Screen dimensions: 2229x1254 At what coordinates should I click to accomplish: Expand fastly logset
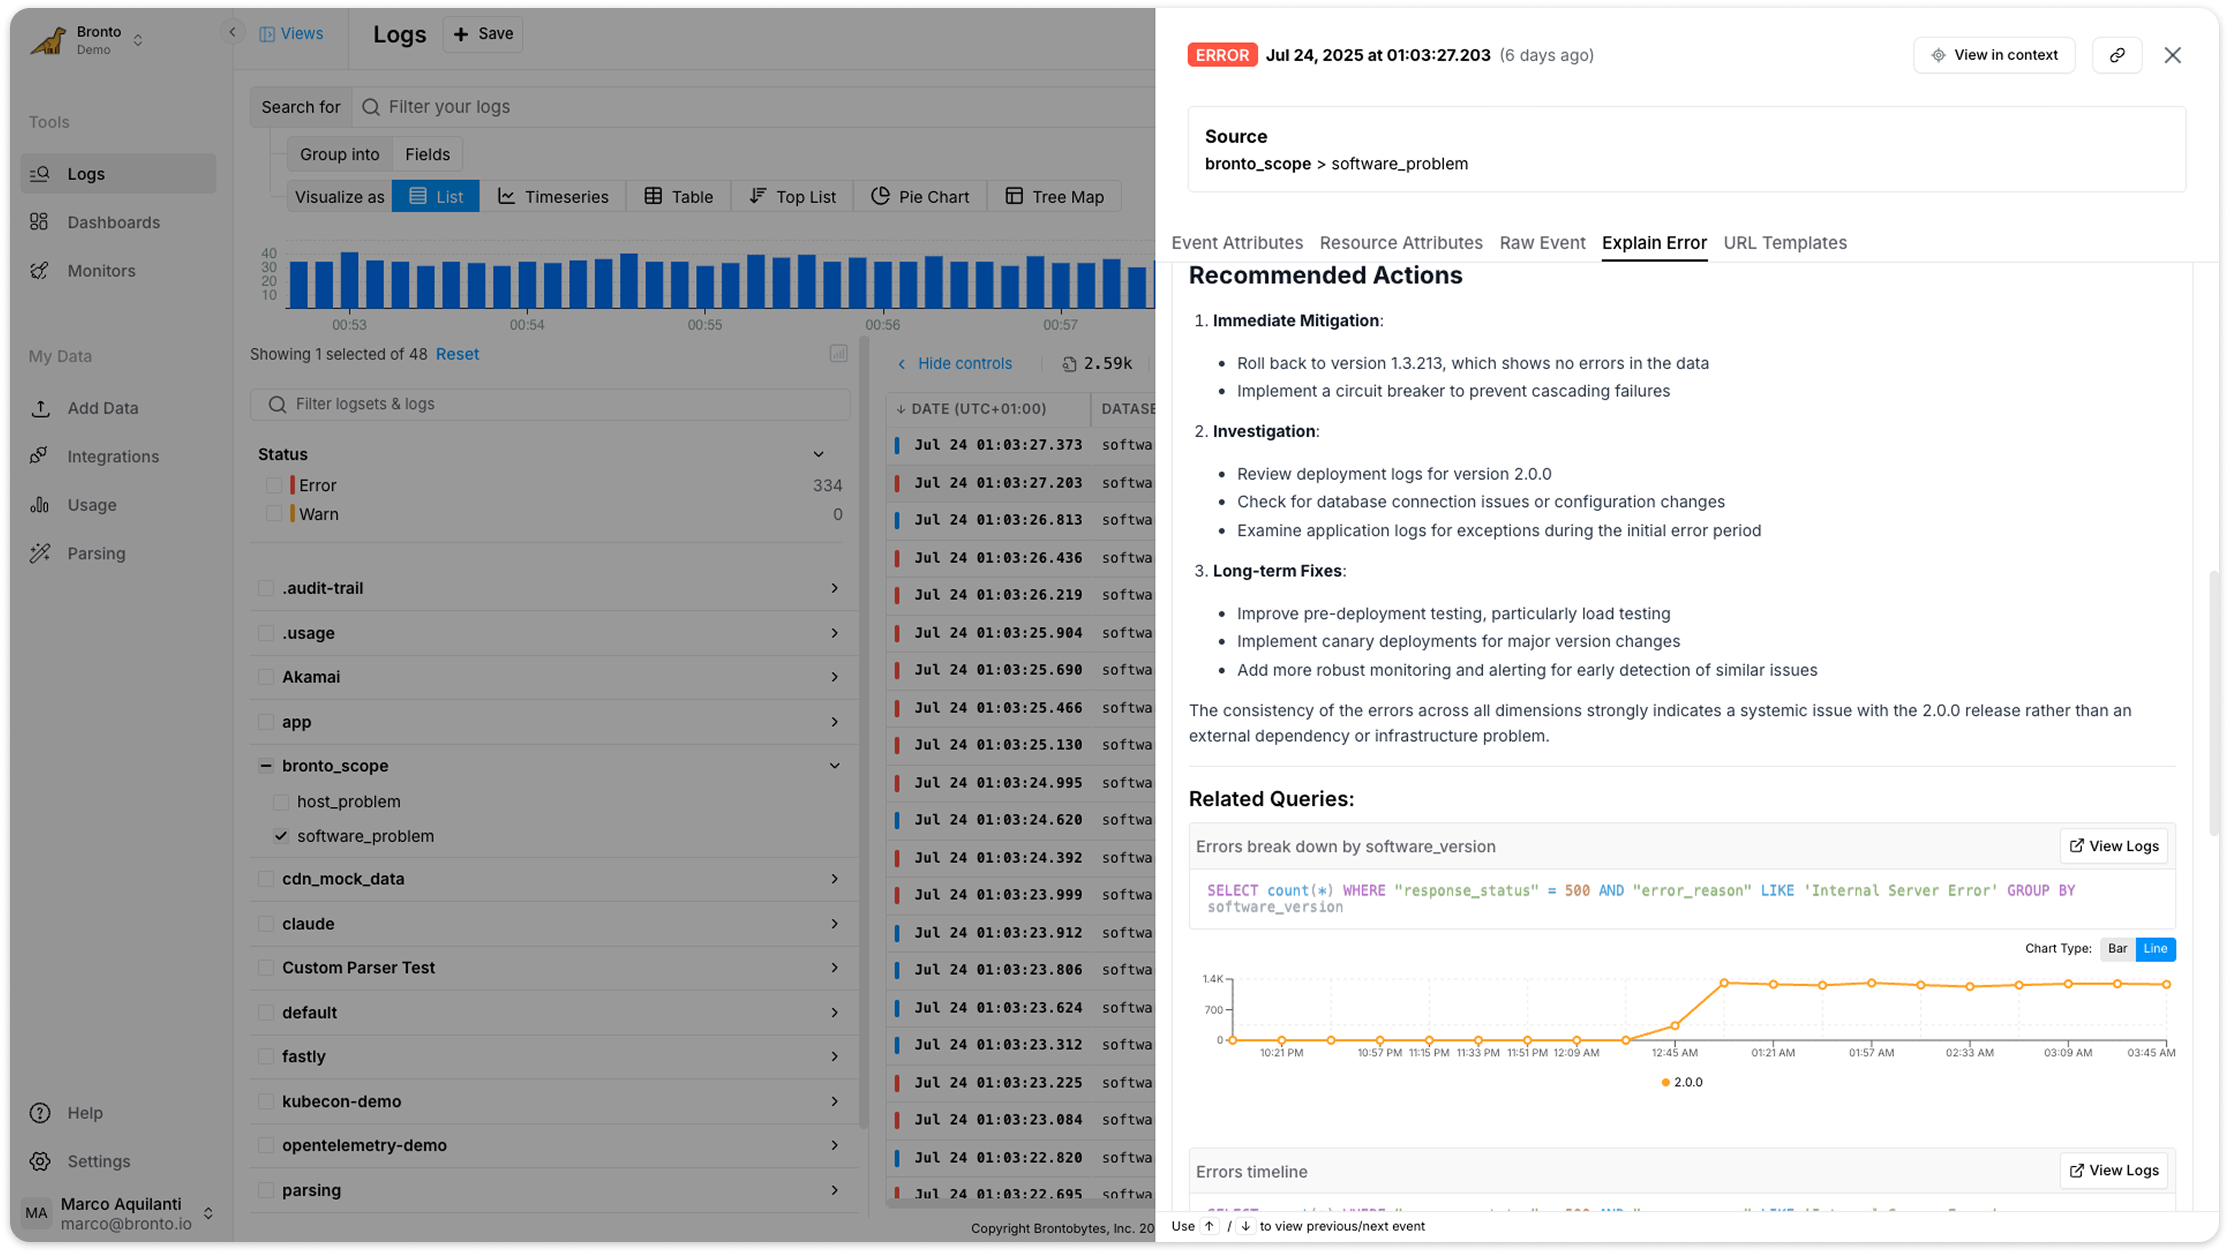(x=834, y=1057)
